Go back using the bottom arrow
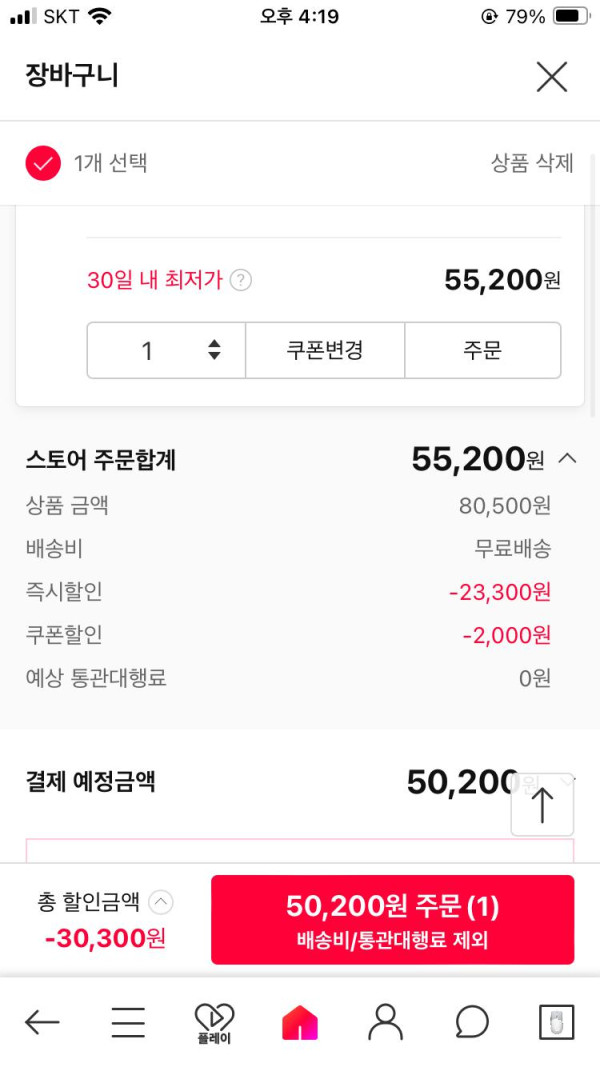The height and width of the screenshot is (1067, 600). click(x=42, y=1022)
